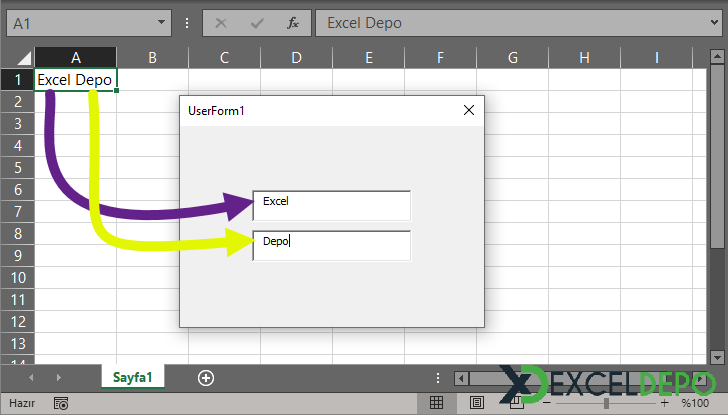Select column F header
Viewport: 728px width, 415px height.
click(440, 58)
